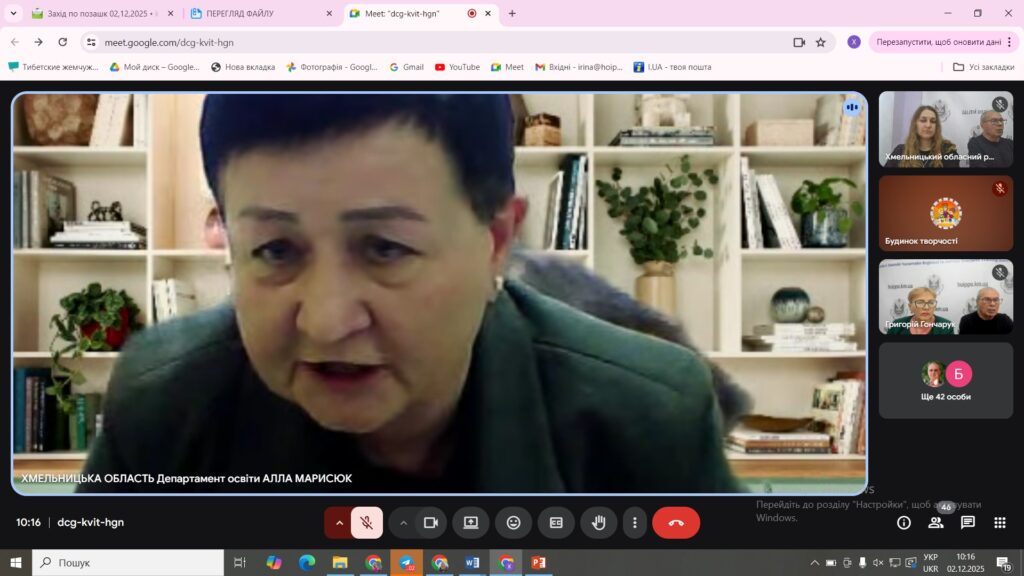
Task: Click the red leave call button
Action: [x=676, y=522]
